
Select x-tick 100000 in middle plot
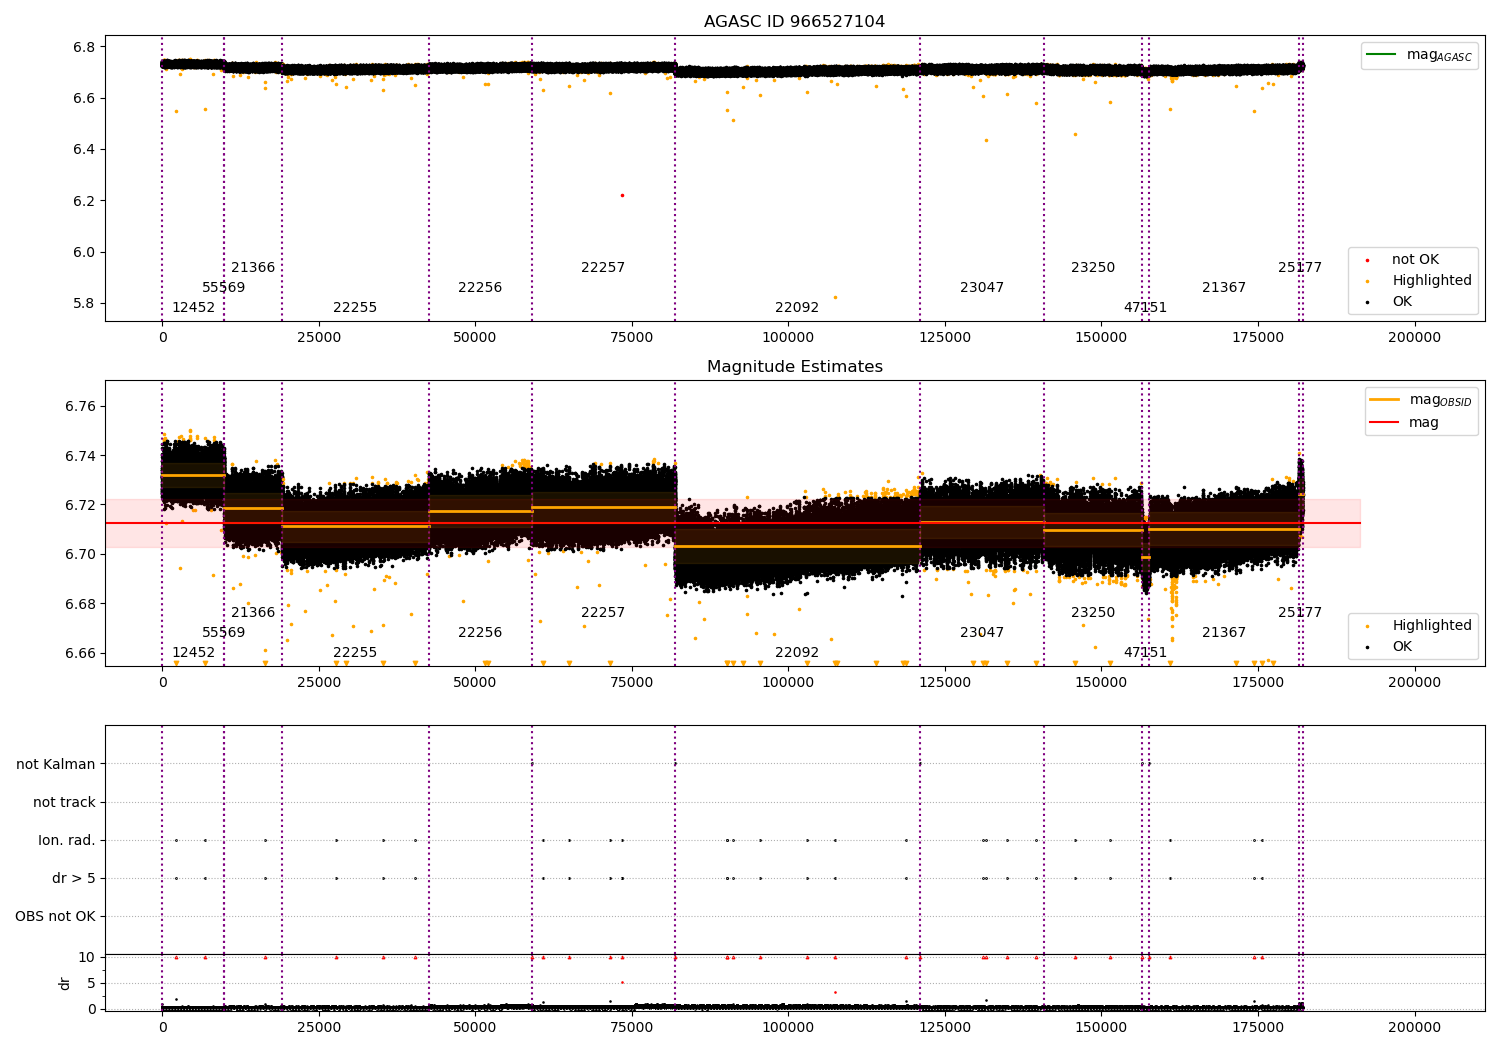point(788,683)
